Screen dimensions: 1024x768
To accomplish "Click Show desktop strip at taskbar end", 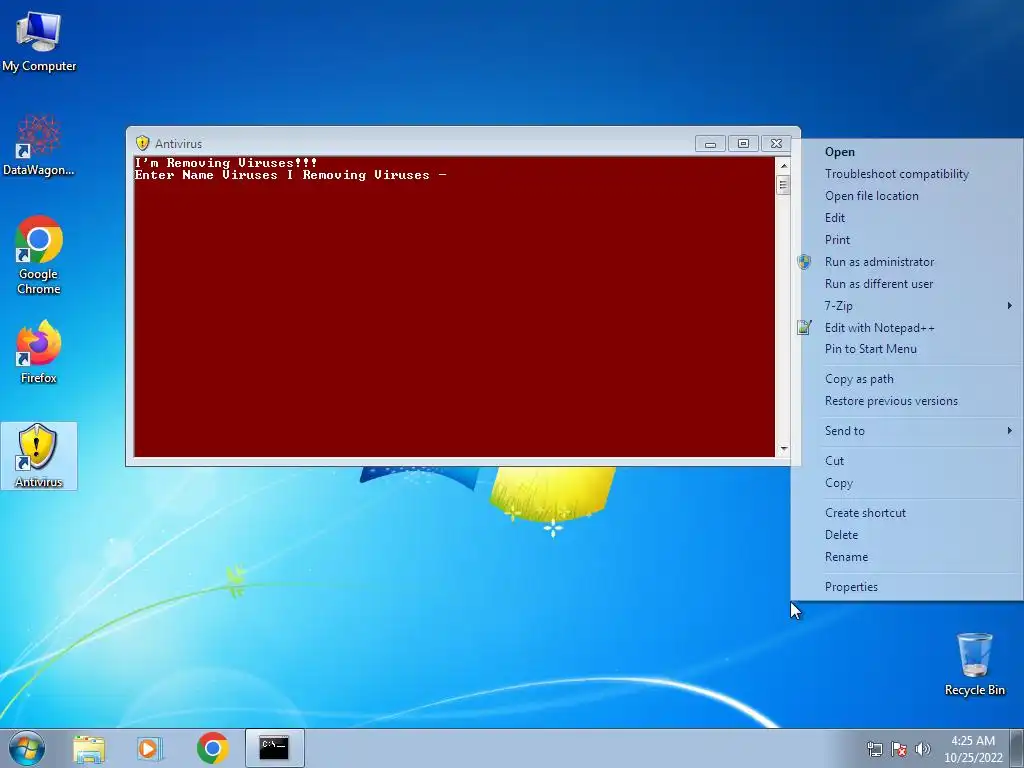I will coord(1017,748).
